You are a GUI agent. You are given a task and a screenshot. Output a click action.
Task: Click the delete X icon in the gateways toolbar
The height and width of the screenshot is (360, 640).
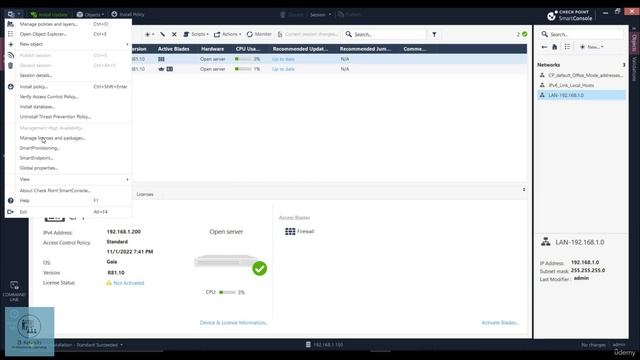pyautogui.click(x=174, y=34)
